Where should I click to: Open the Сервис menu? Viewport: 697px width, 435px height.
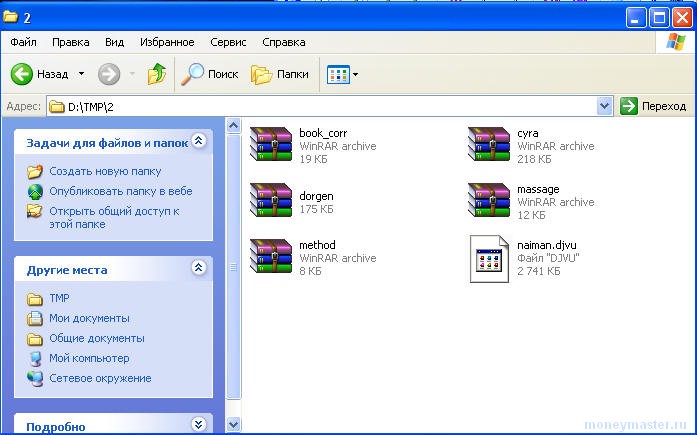coord(228,42)
